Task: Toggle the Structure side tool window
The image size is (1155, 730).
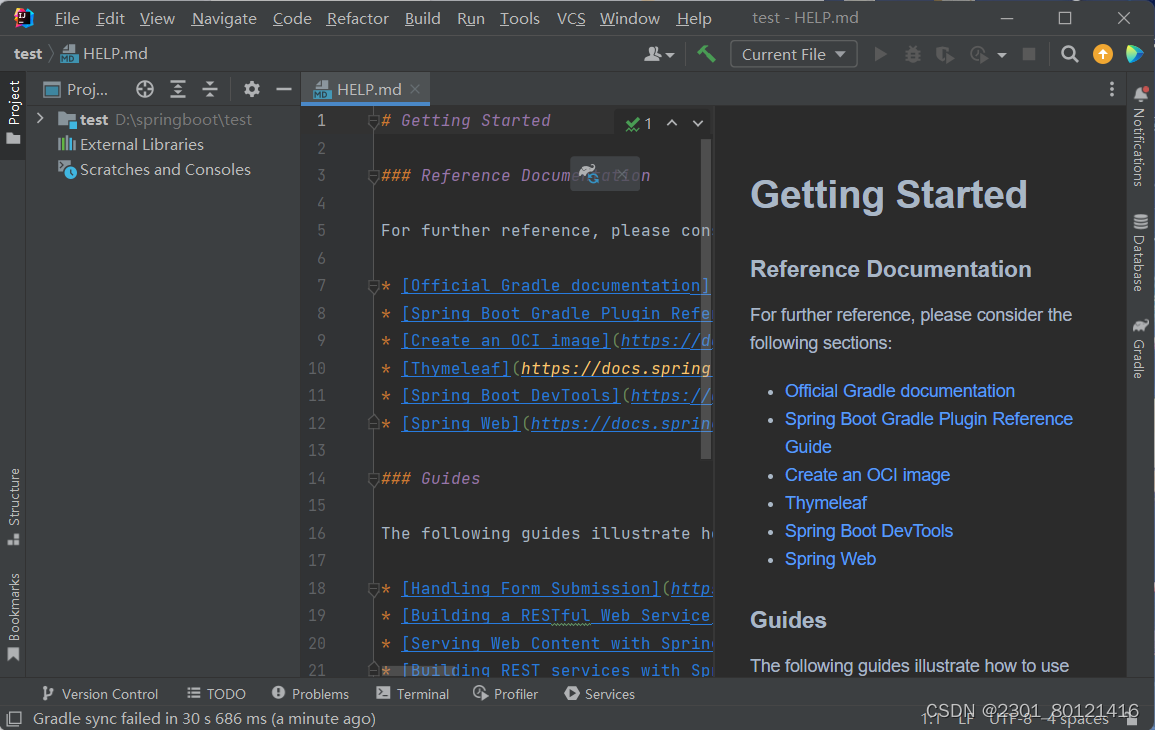Action: [x=13, y=507]
